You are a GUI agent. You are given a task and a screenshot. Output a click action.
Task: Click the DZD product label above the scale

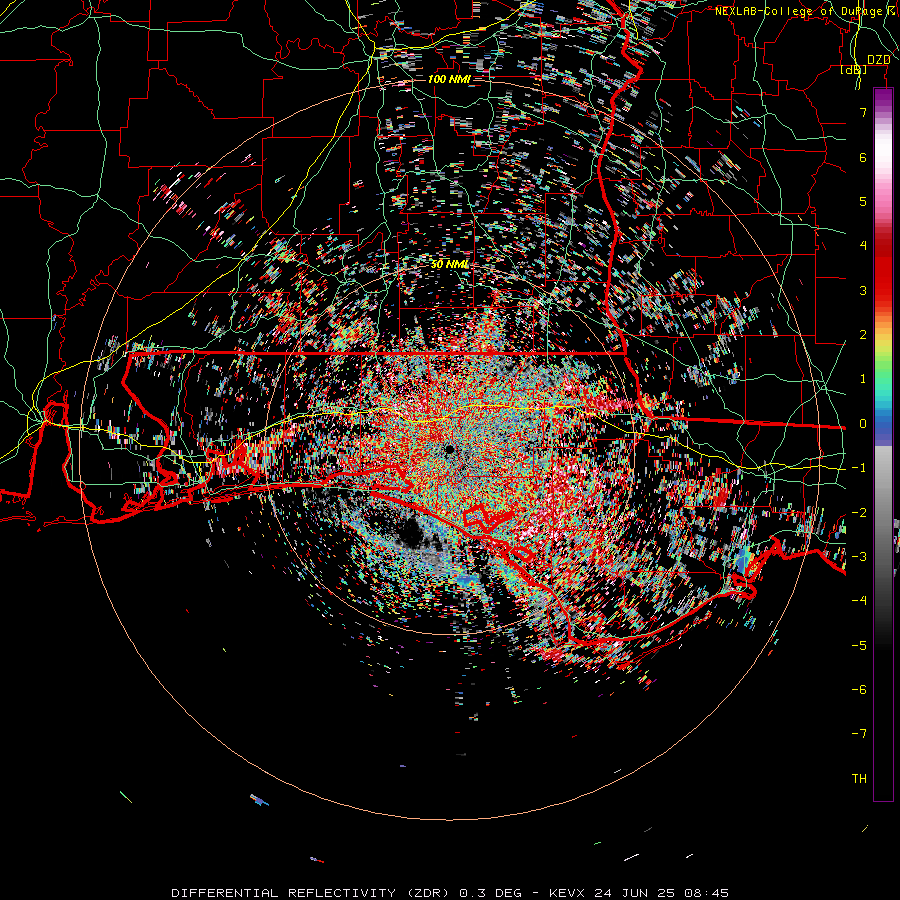point(878,60)
